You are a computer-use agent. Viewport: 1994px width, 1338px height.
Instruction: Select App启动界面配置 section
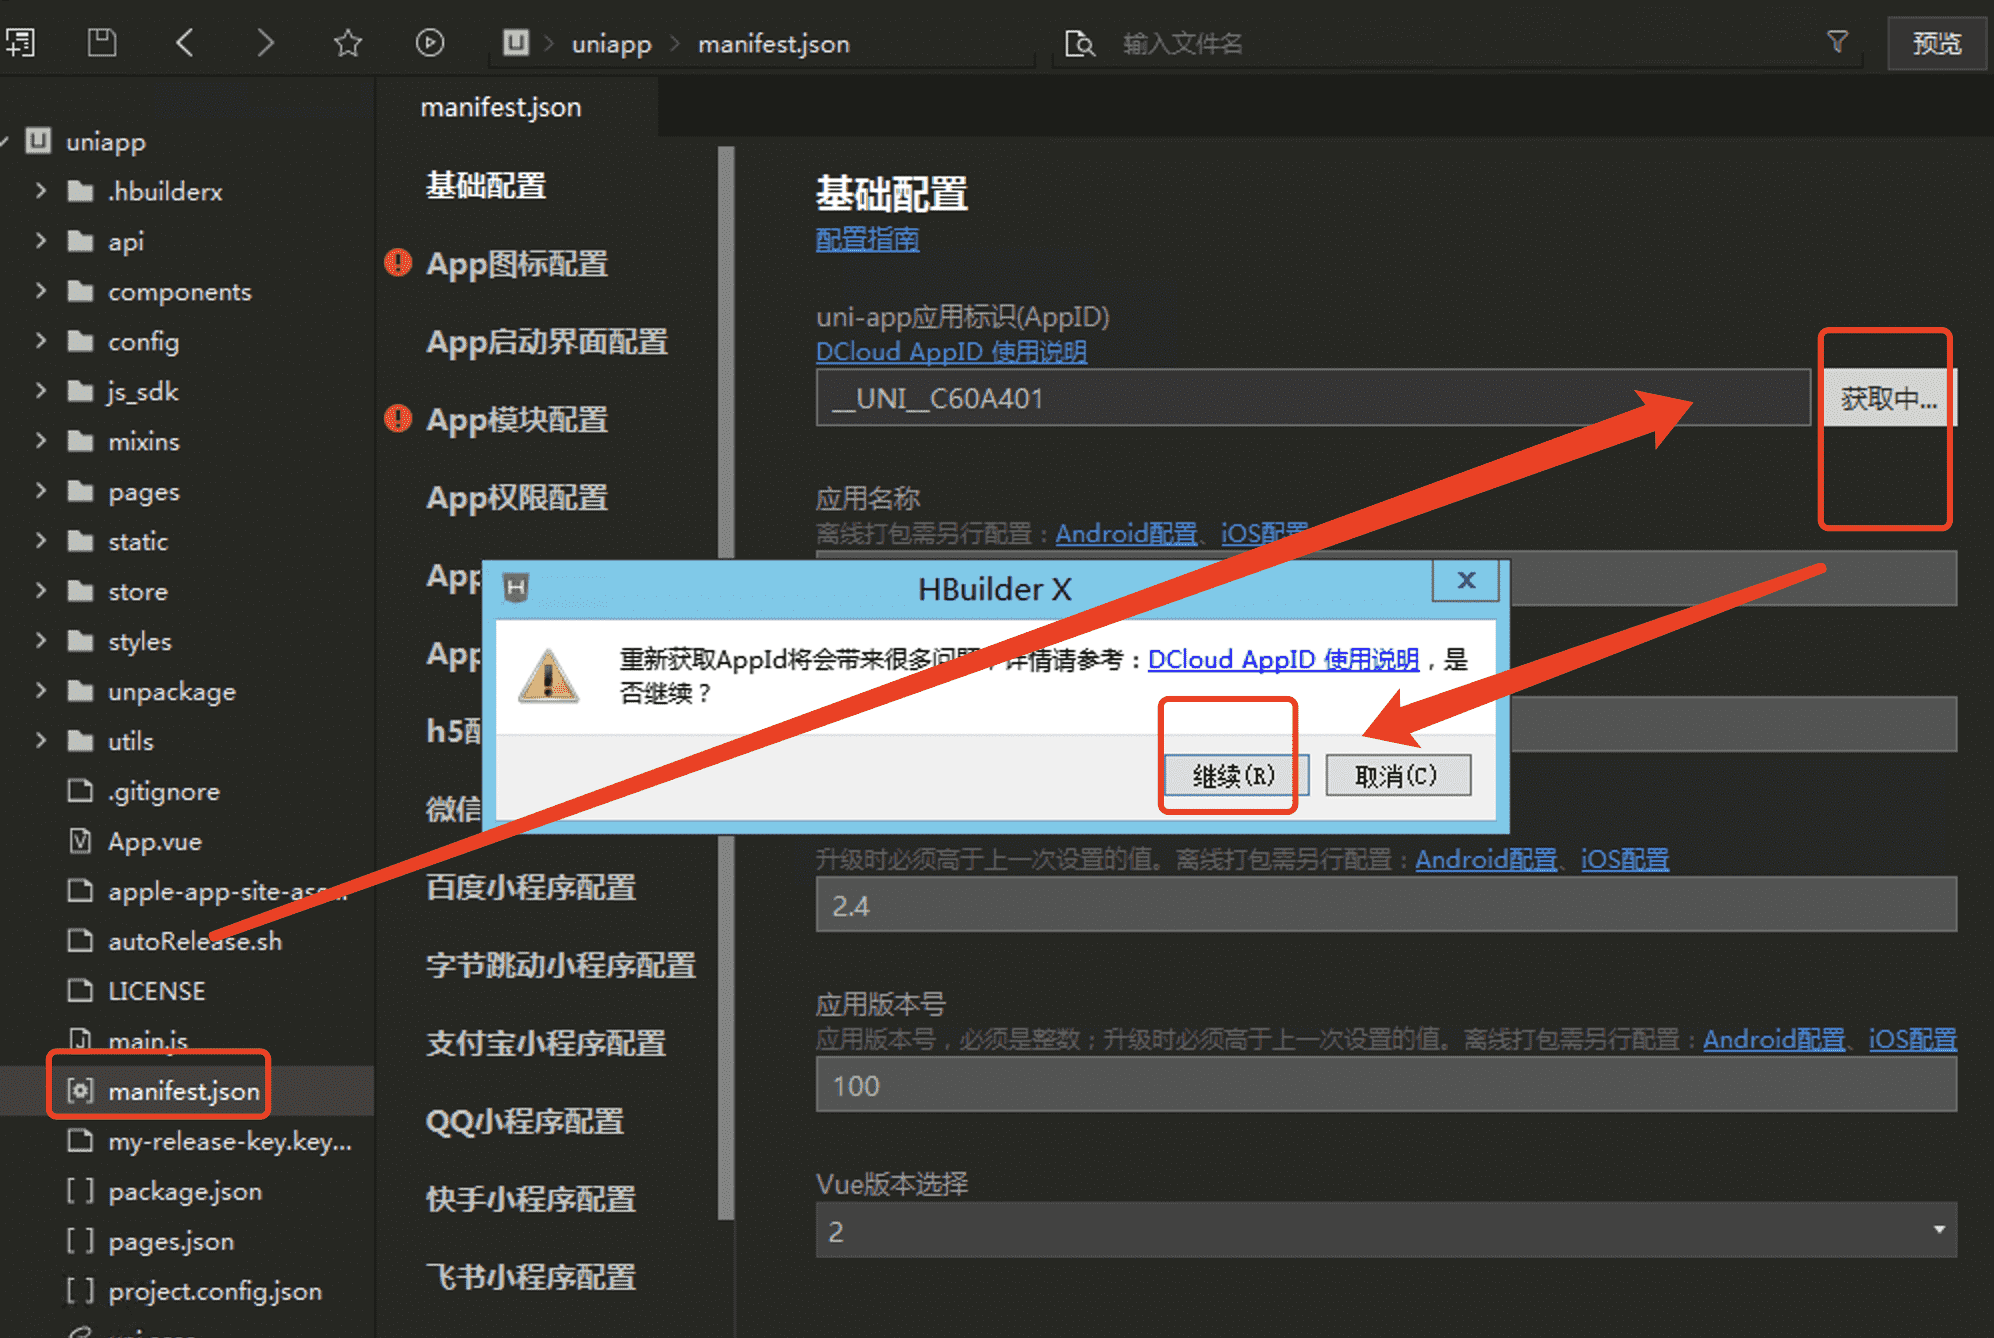[547, 341]
